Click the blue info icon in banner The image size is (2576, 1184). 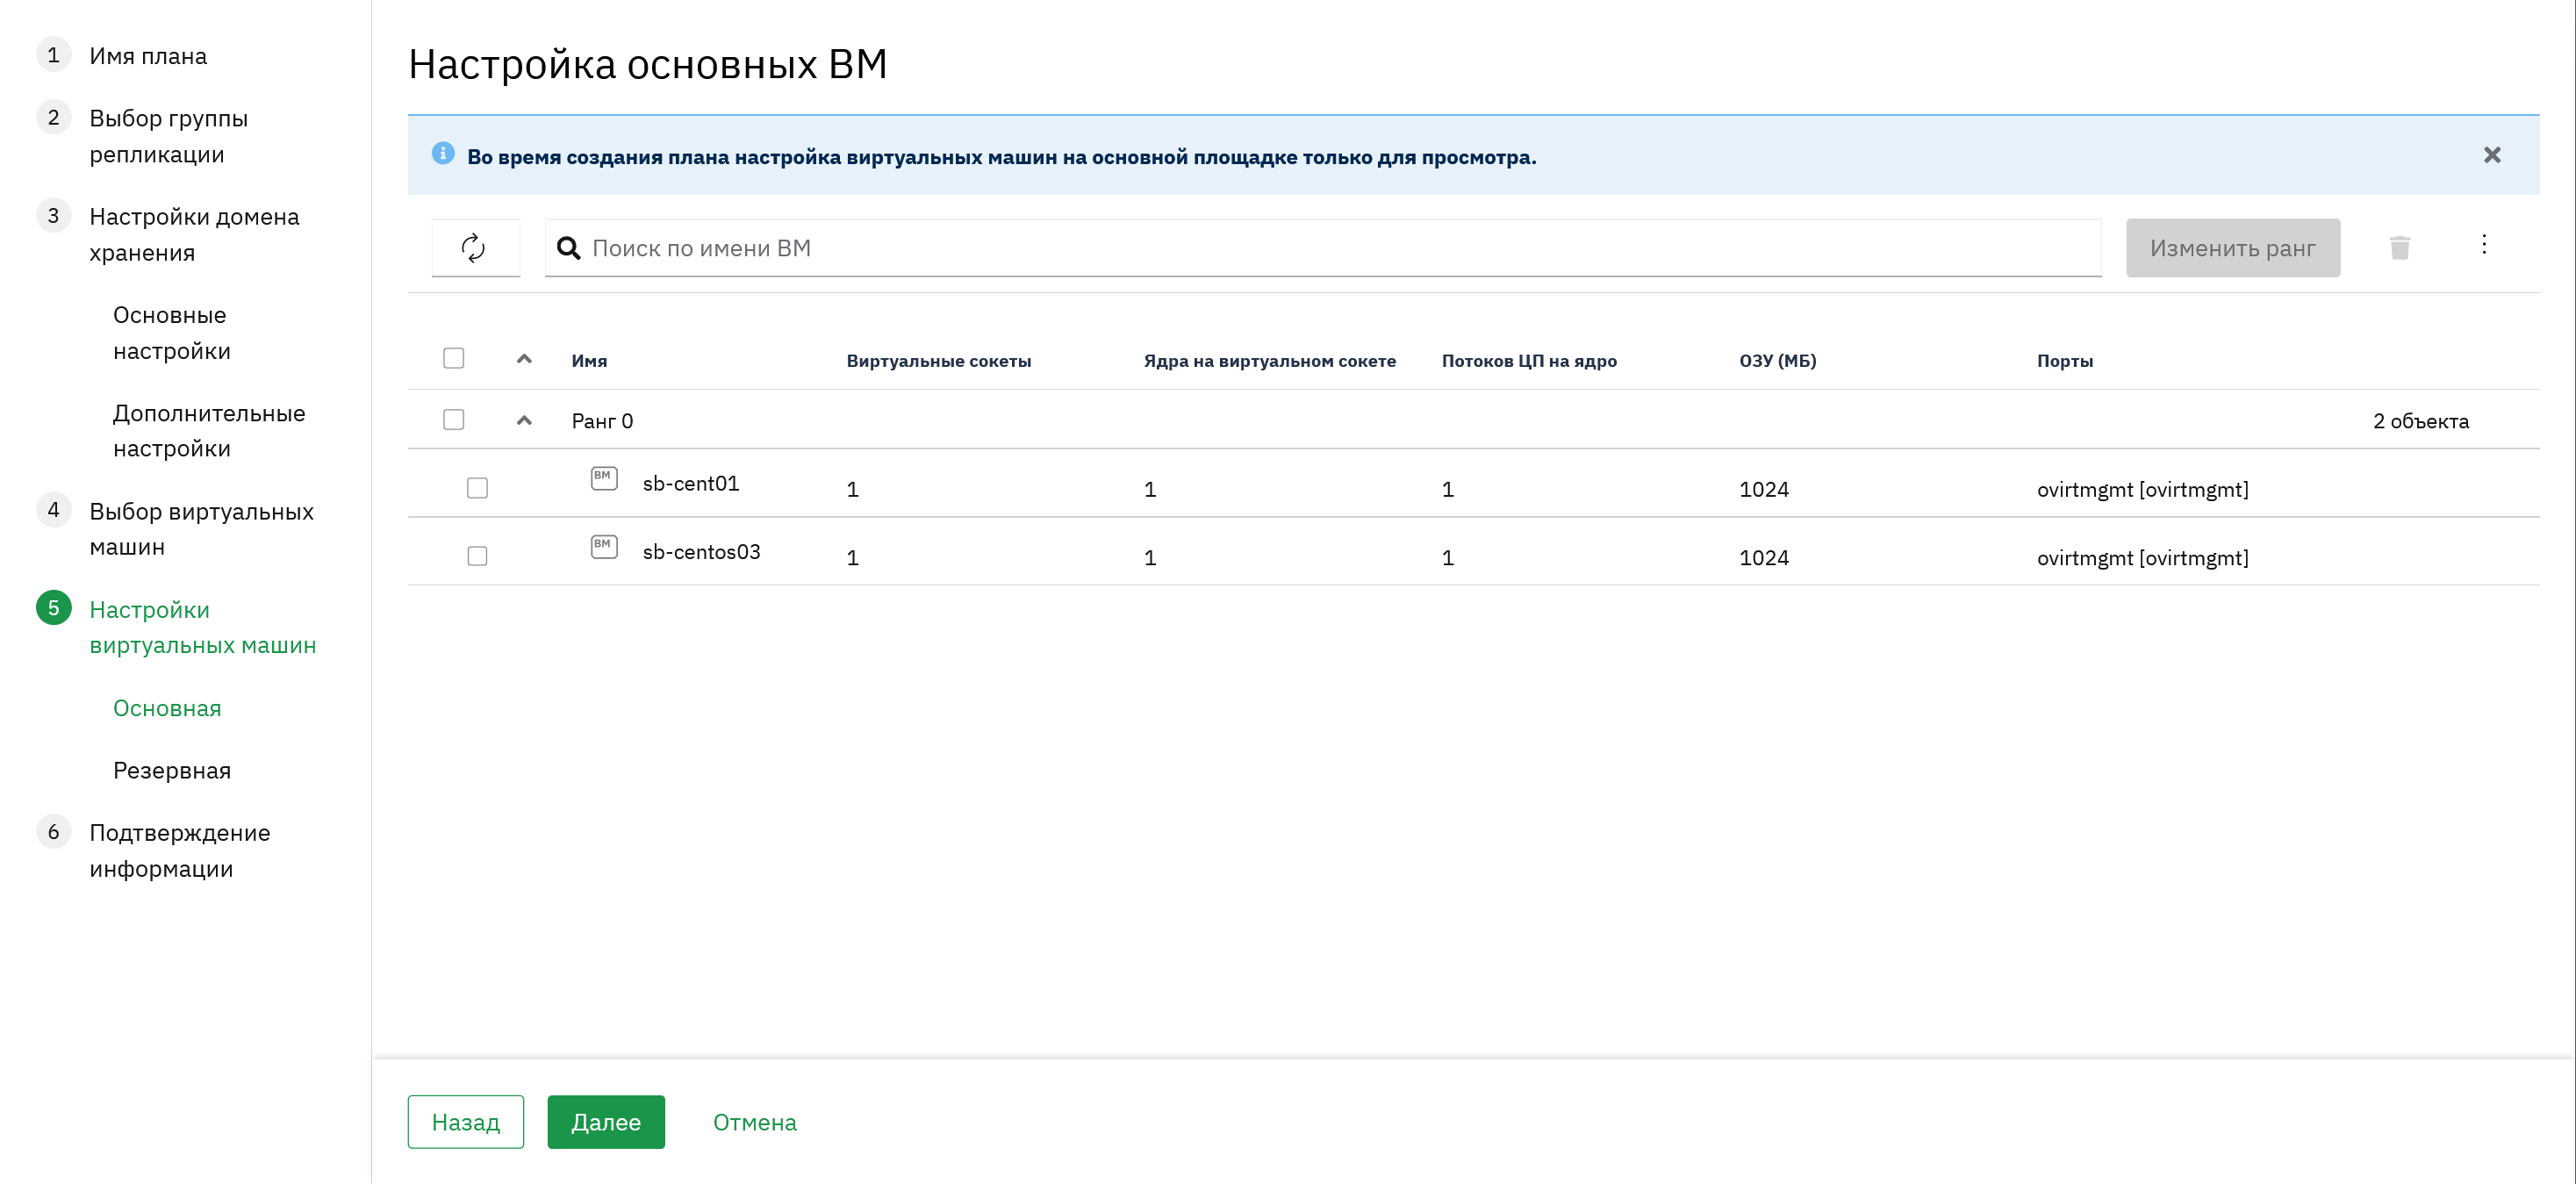tap(443, 153)
